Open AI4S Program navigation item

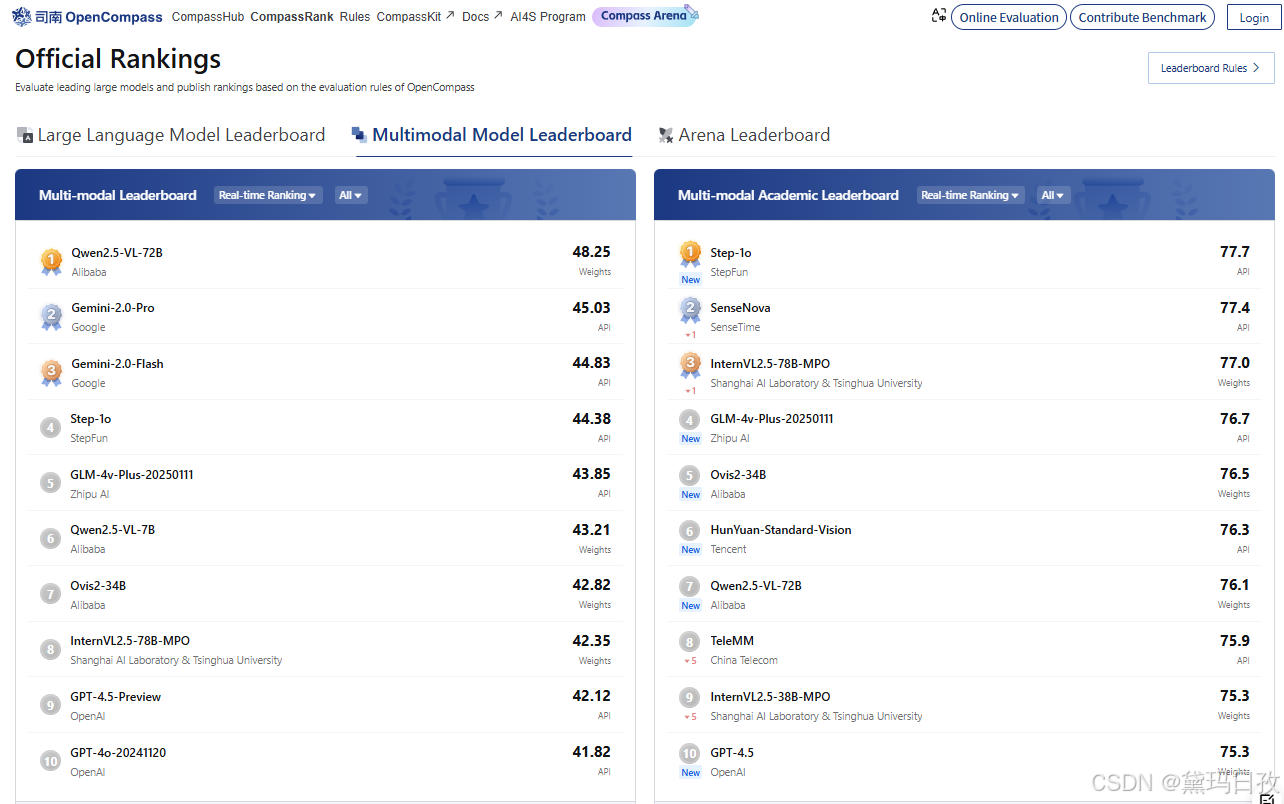pyautogui.click(x=548, y=17)
